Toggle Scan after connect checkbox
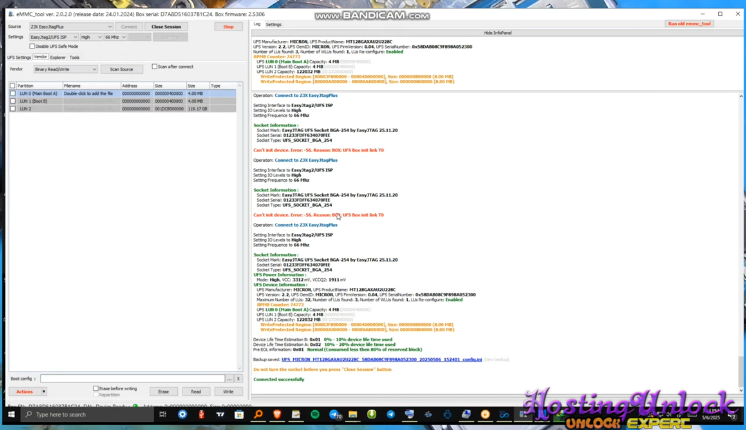The height and width of the screenshot is (430, 746). pyautogui.click(x=154, y=67)
